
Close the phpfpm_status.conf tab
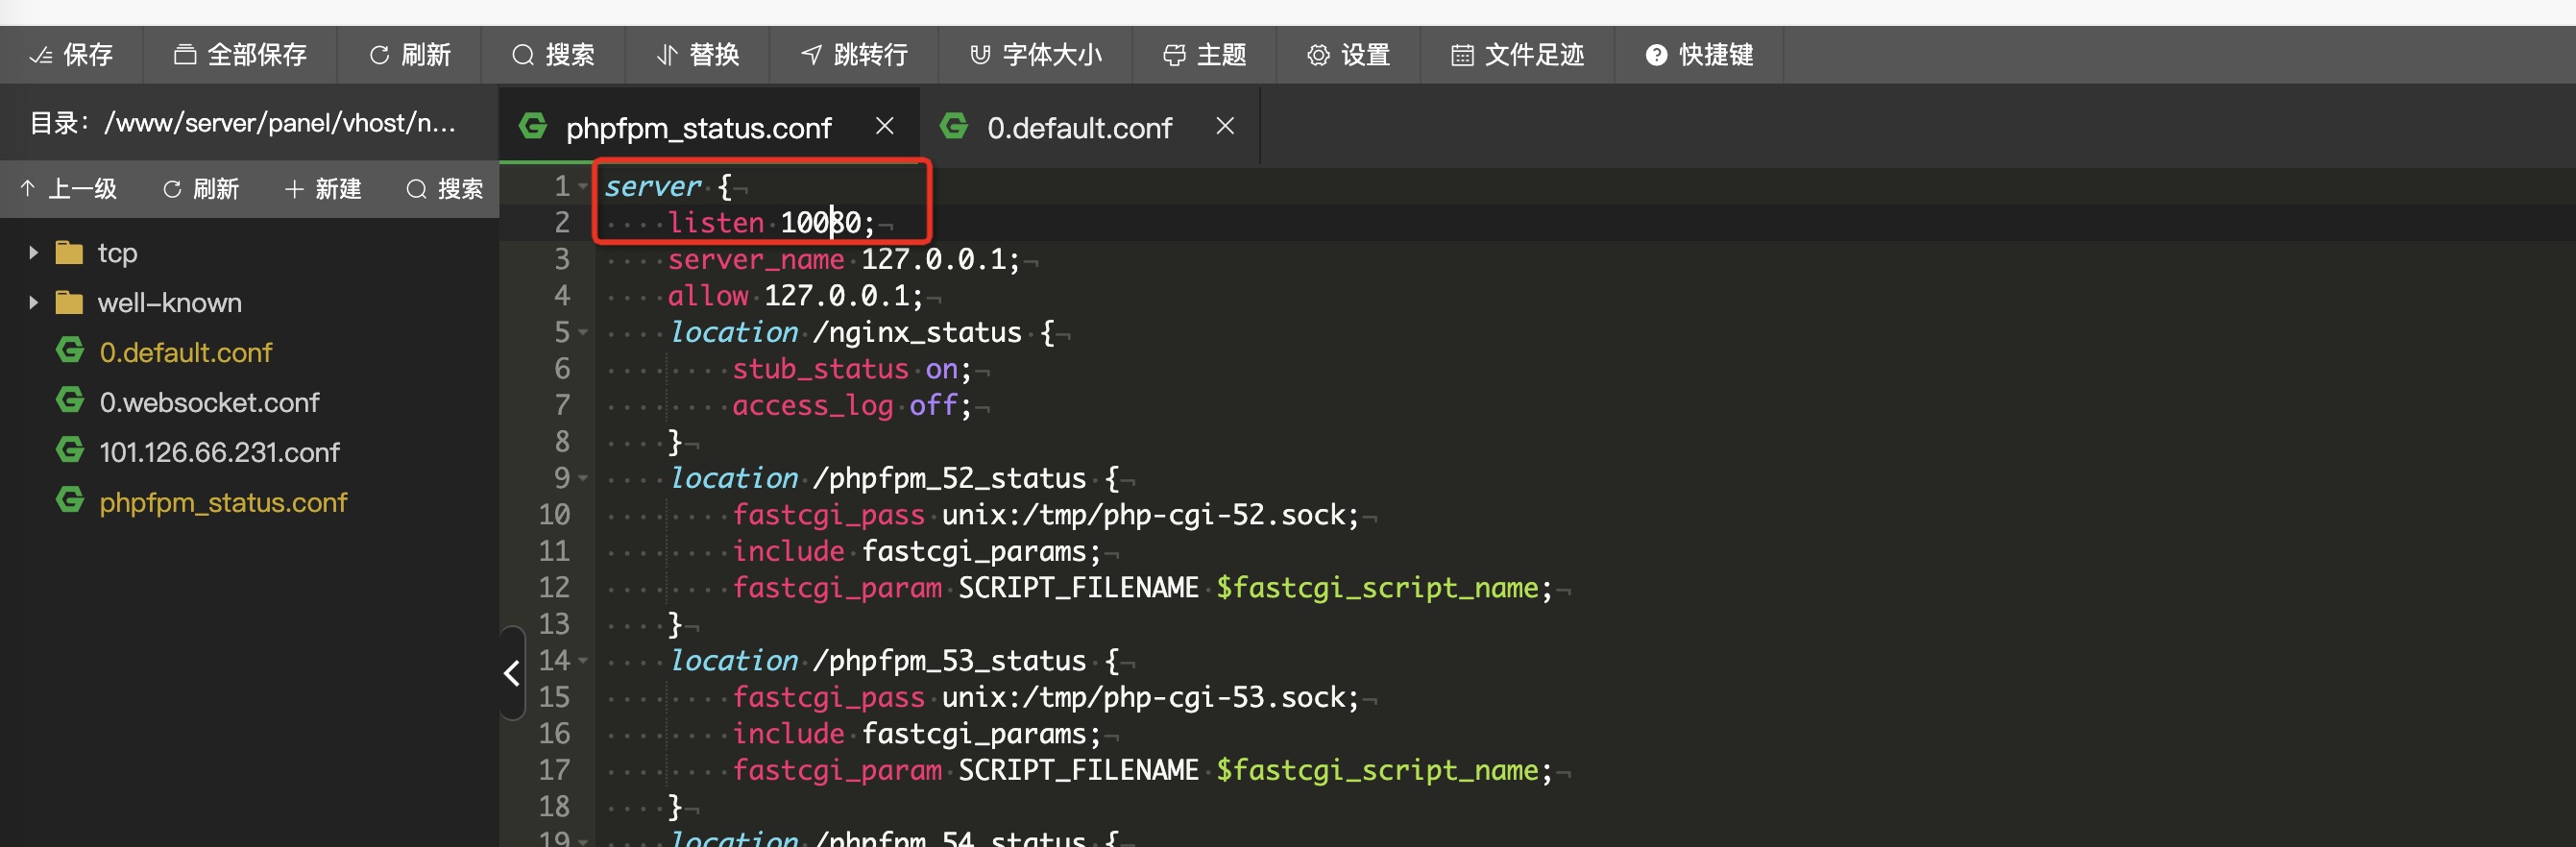click(884, 126)
